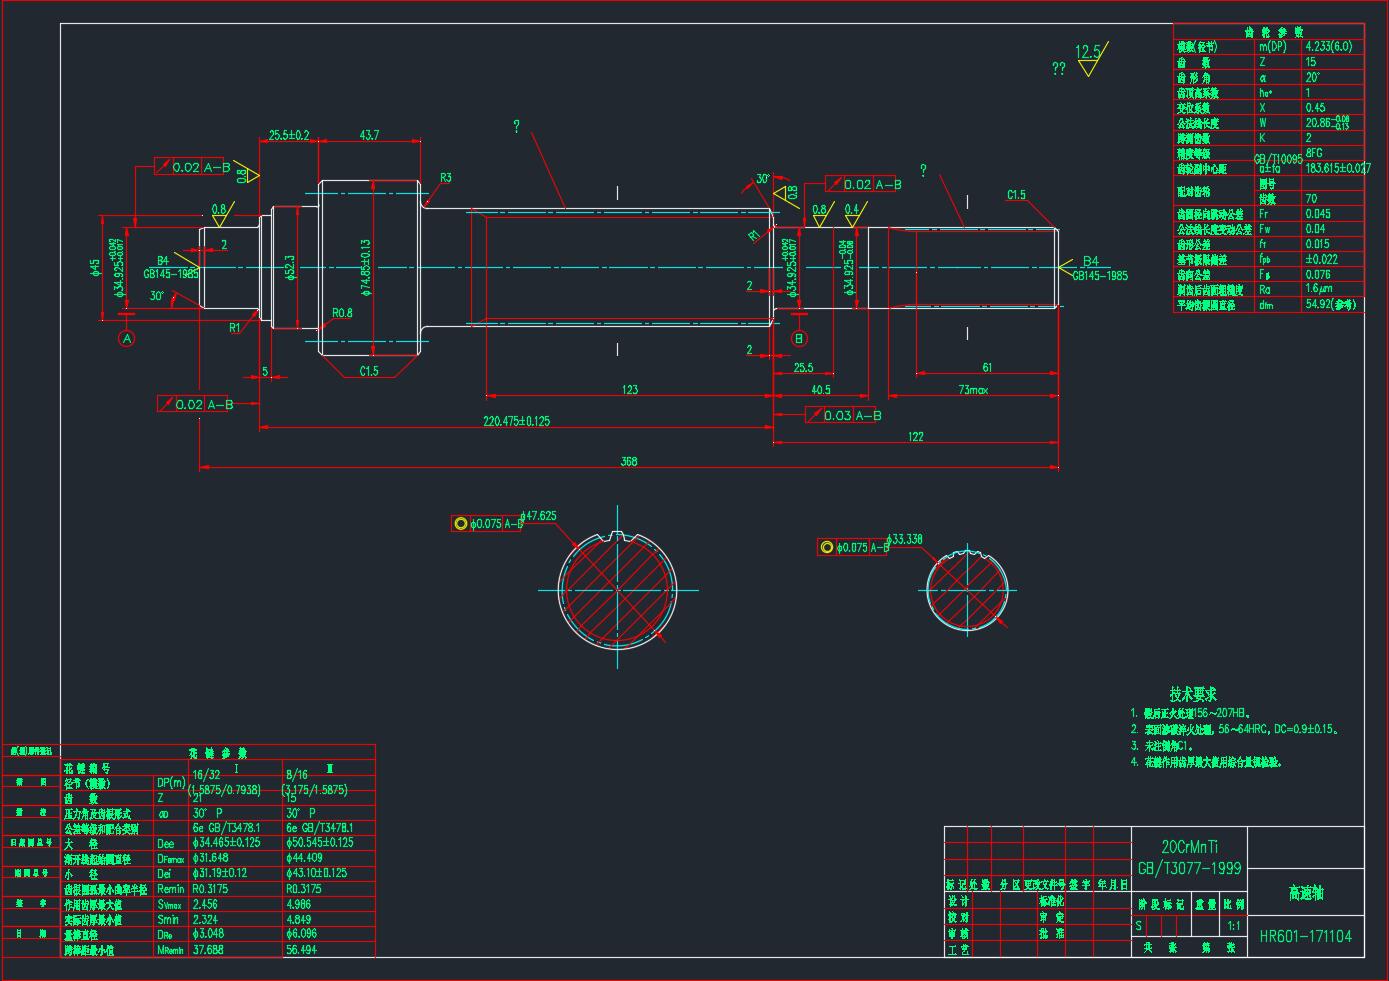Image resolution: width=1389 pixels, height=981 pixels.
Task: Click the 73max dimension label
Action: 972,390
